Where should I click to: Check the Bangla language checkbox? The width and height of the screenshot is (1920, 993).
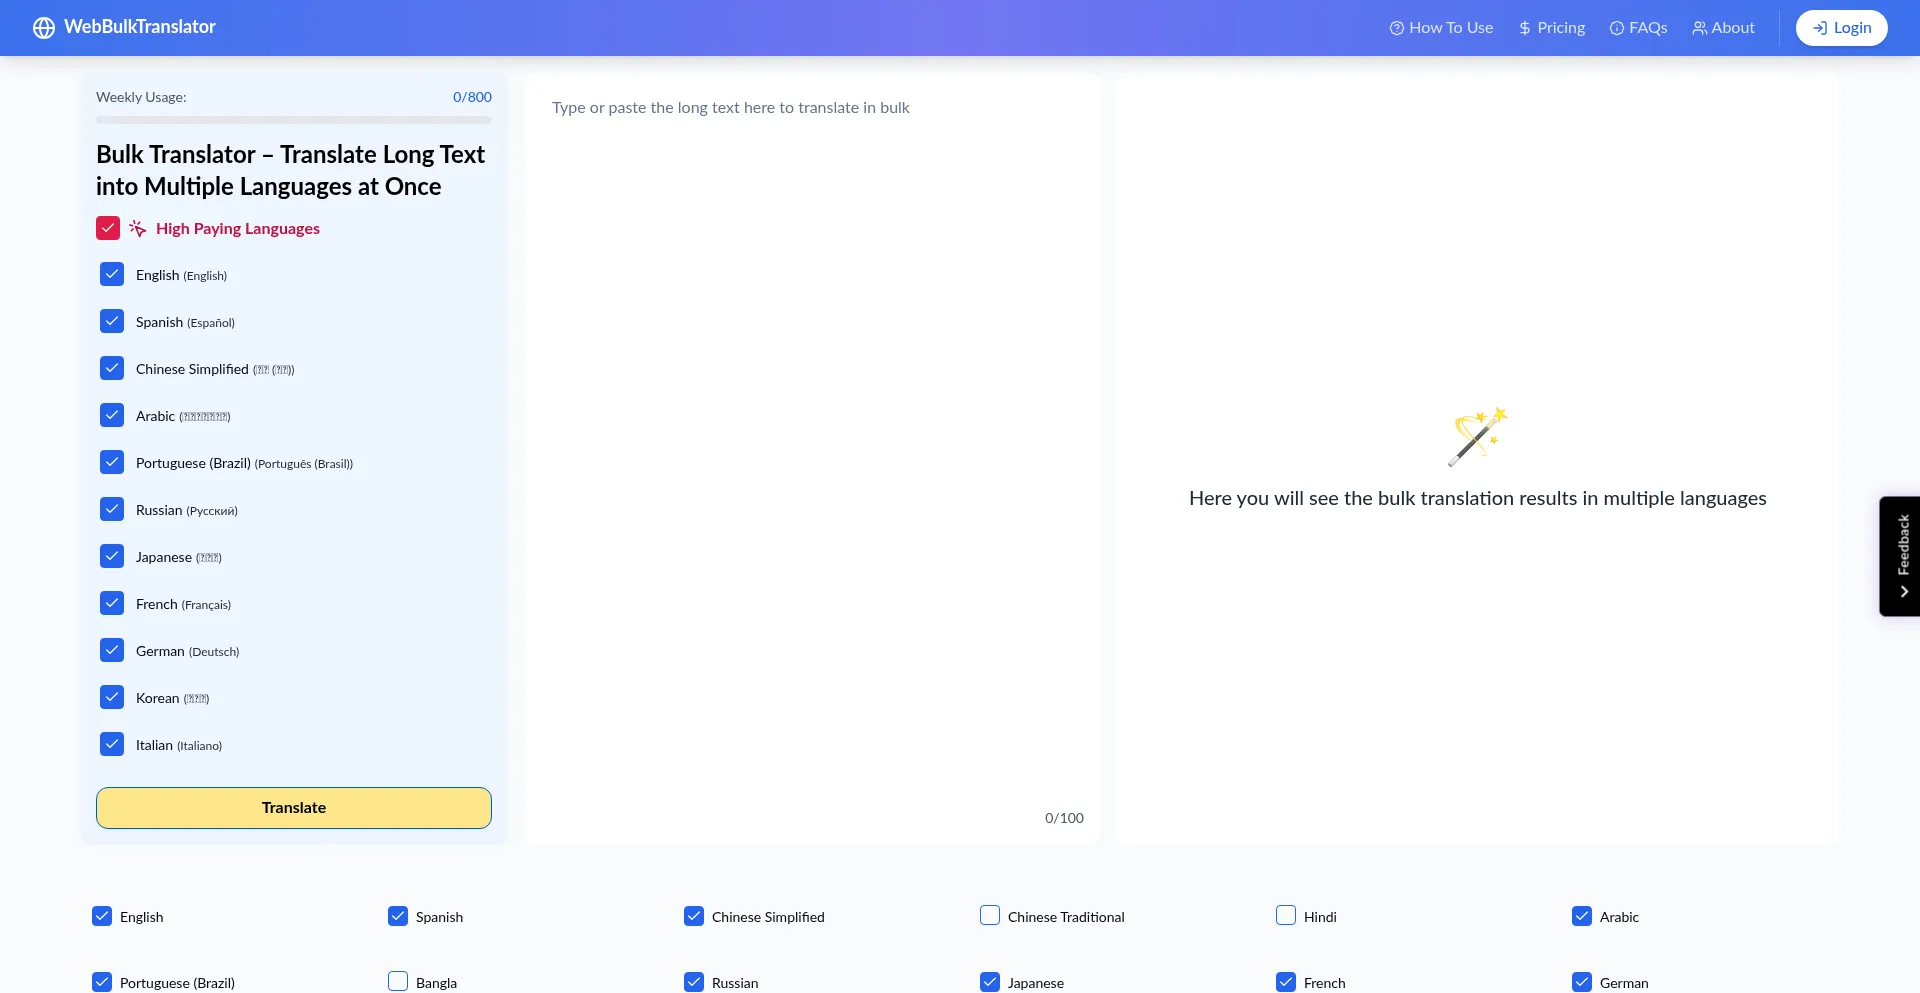point(397,981)
